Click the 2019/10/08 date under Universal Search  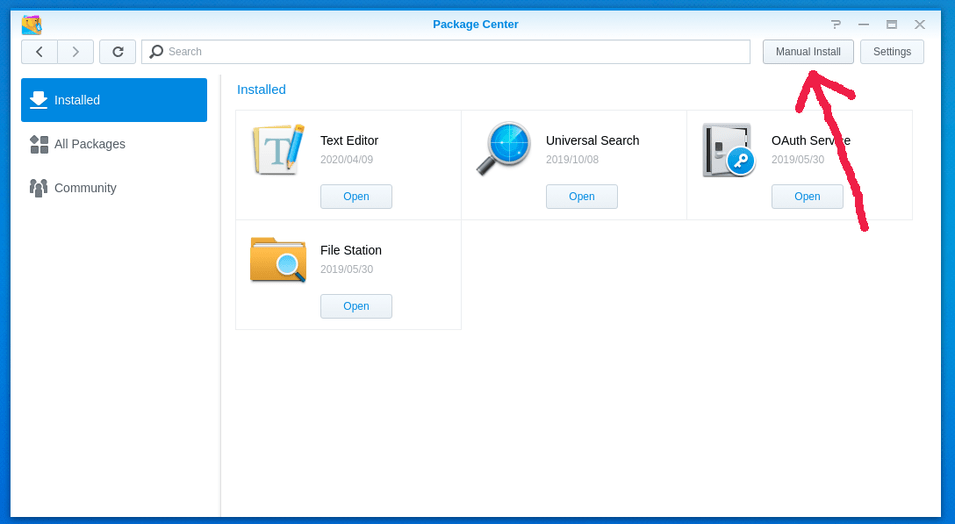coord(572,159)
